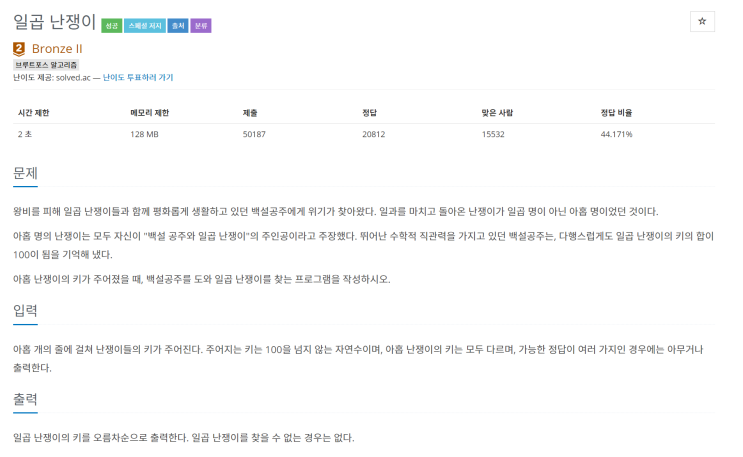
Task: Click the 스페셜 저지 badge
Action: point(145,26)
